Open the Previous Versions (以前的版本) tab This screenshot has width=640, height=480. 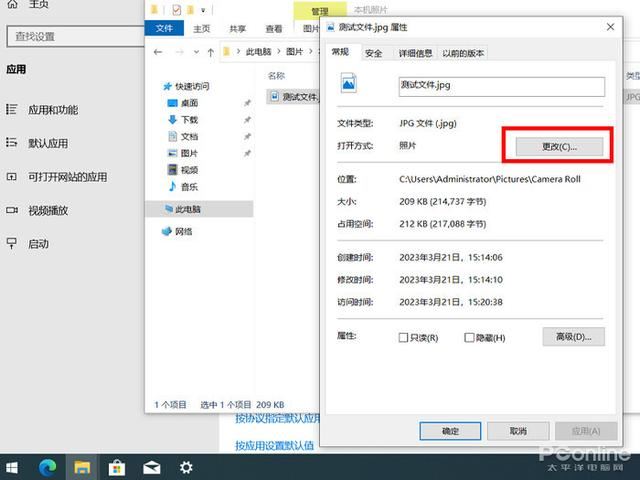click(x=463, y=53)
